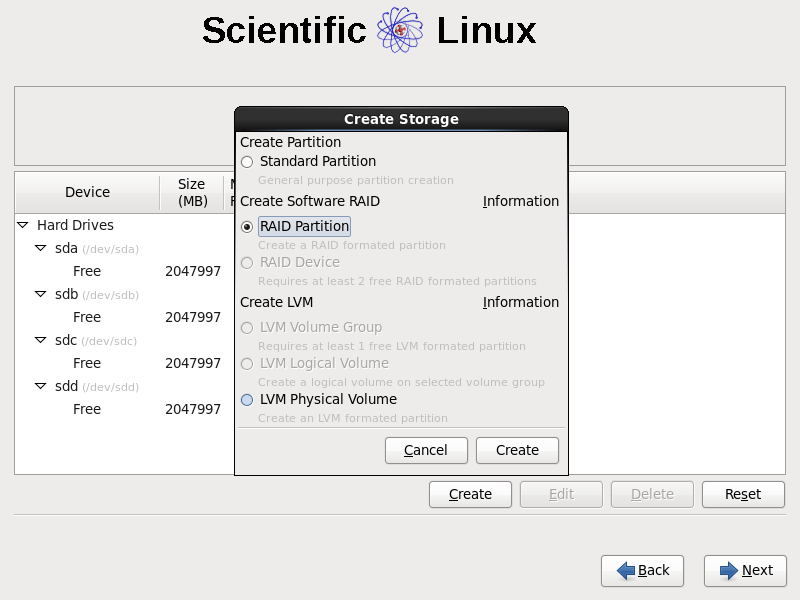The width and height of the screenshot is (800, 600).
Task: Click the 'Create an LVM formated partition' description
Action: (353, 418)
